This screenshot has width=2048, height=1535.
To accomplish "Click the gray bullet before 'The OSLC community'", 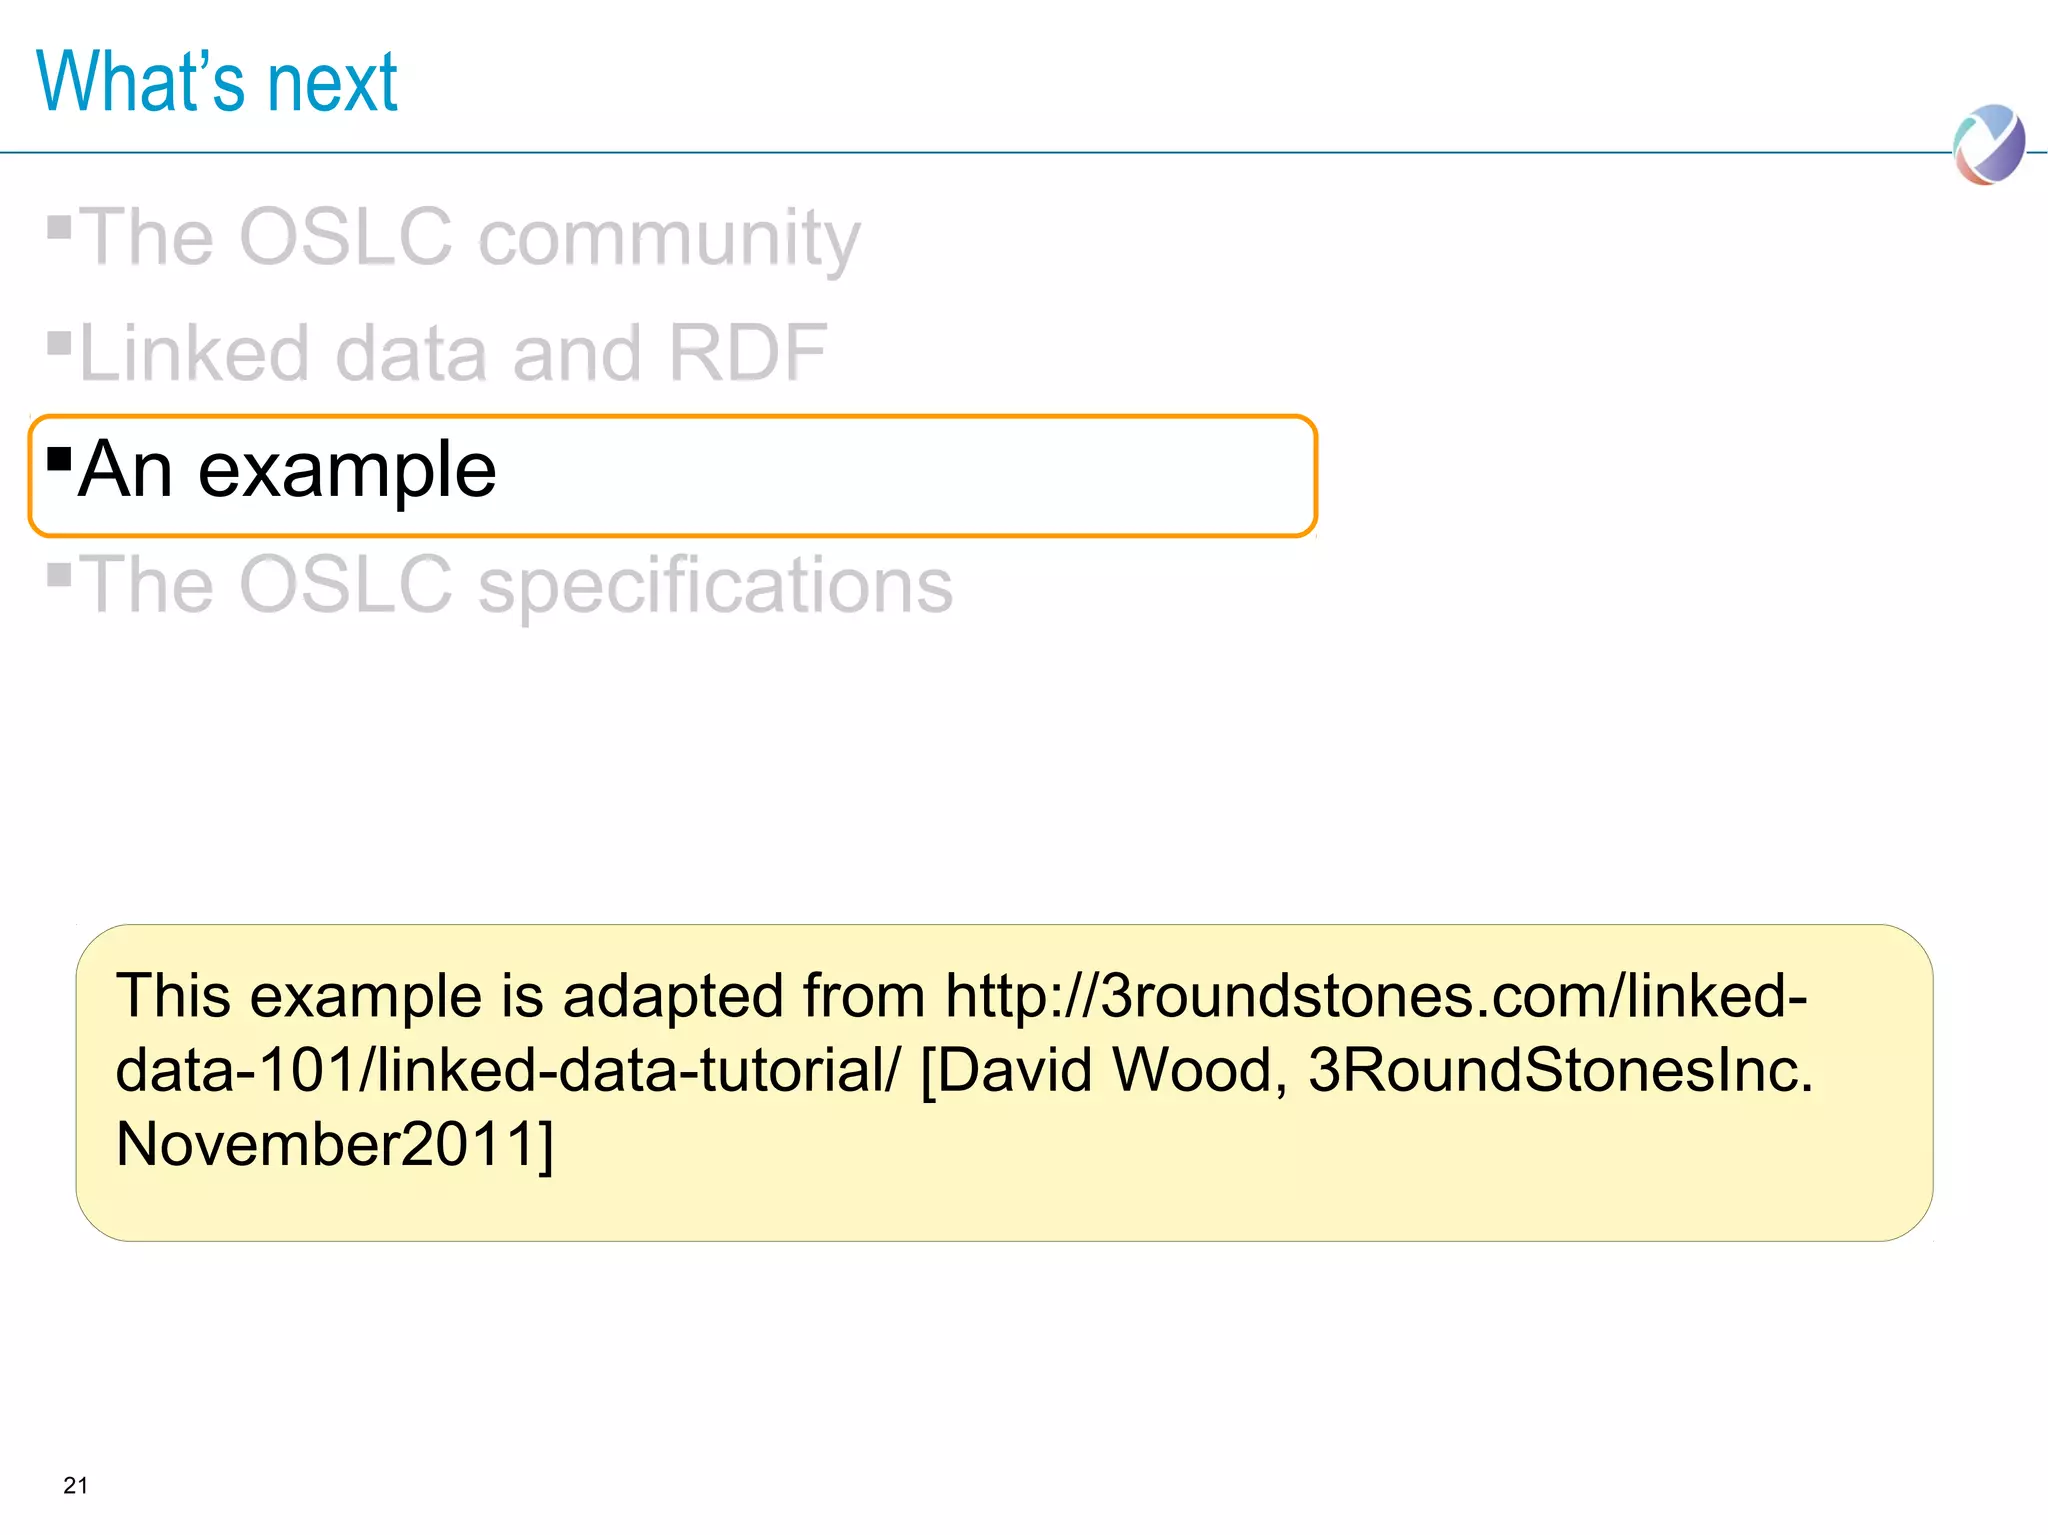I will (60, 228).
